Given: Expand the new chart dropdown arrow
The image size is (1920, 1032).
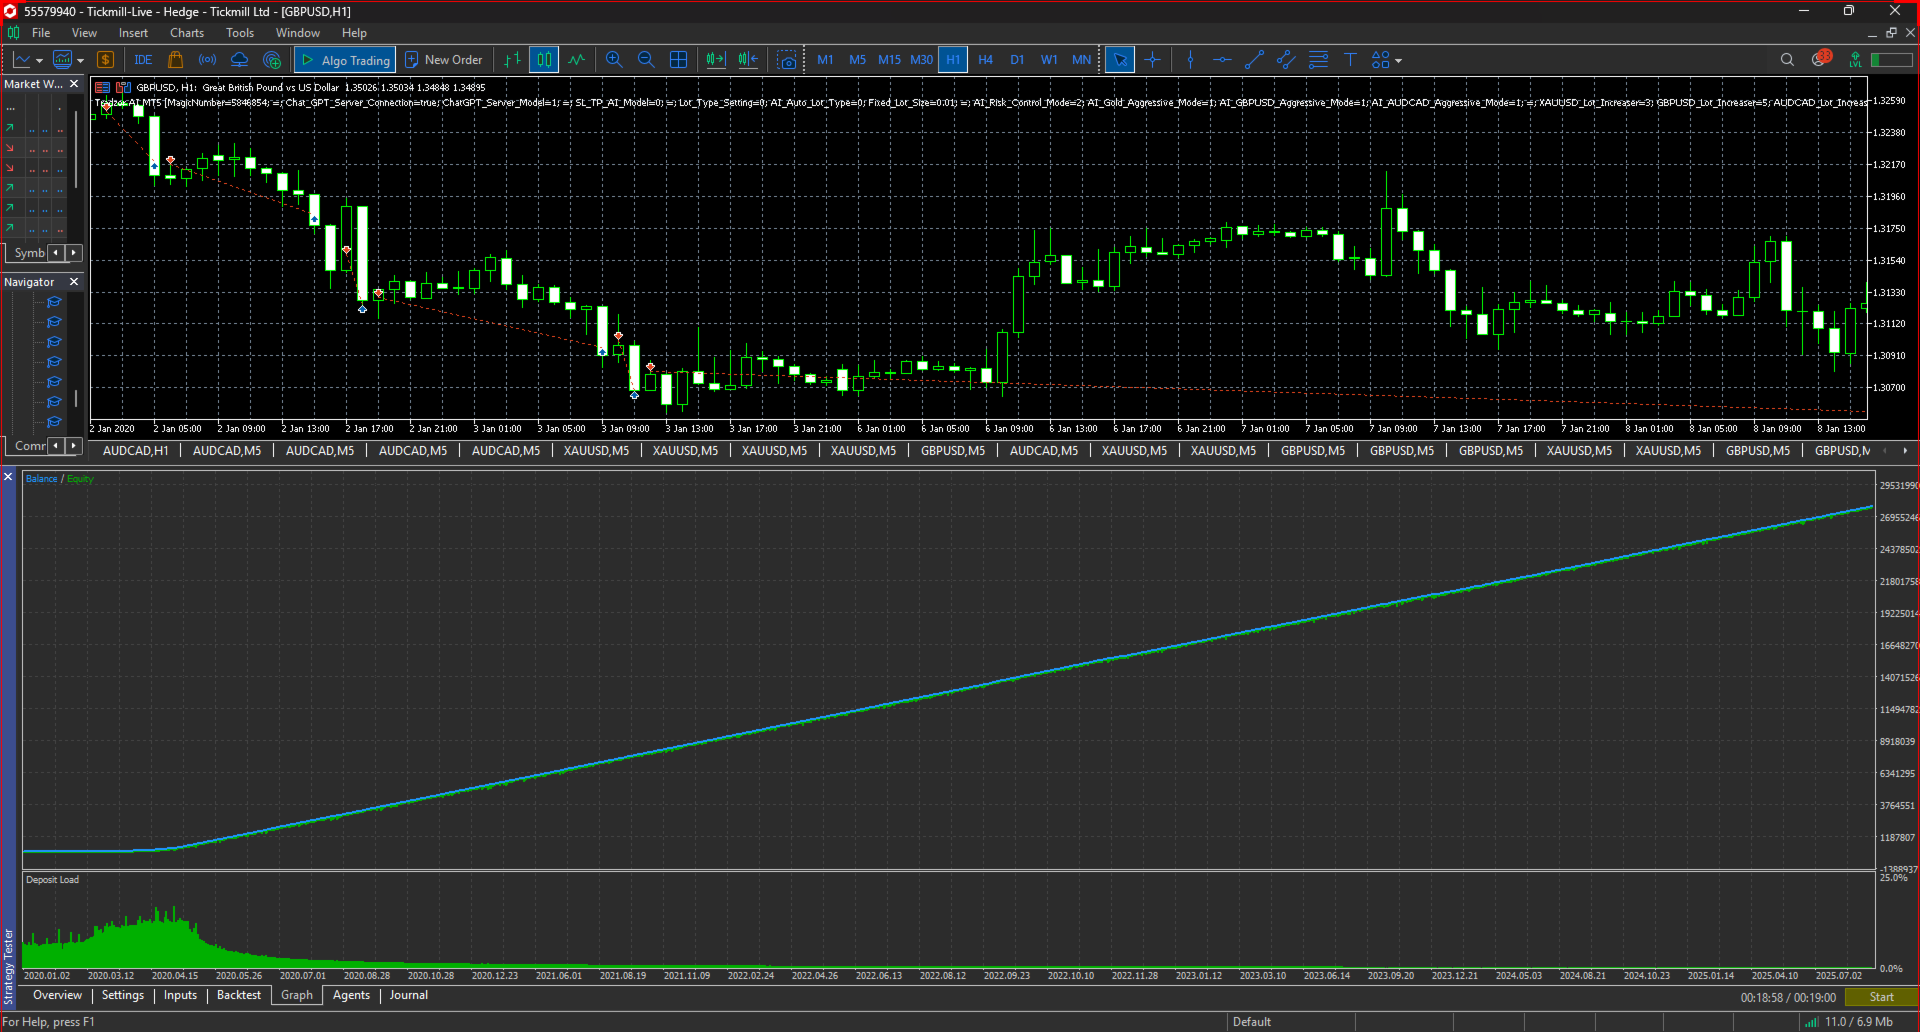Looking at the screenshot, I should click(x=40, y=61).
